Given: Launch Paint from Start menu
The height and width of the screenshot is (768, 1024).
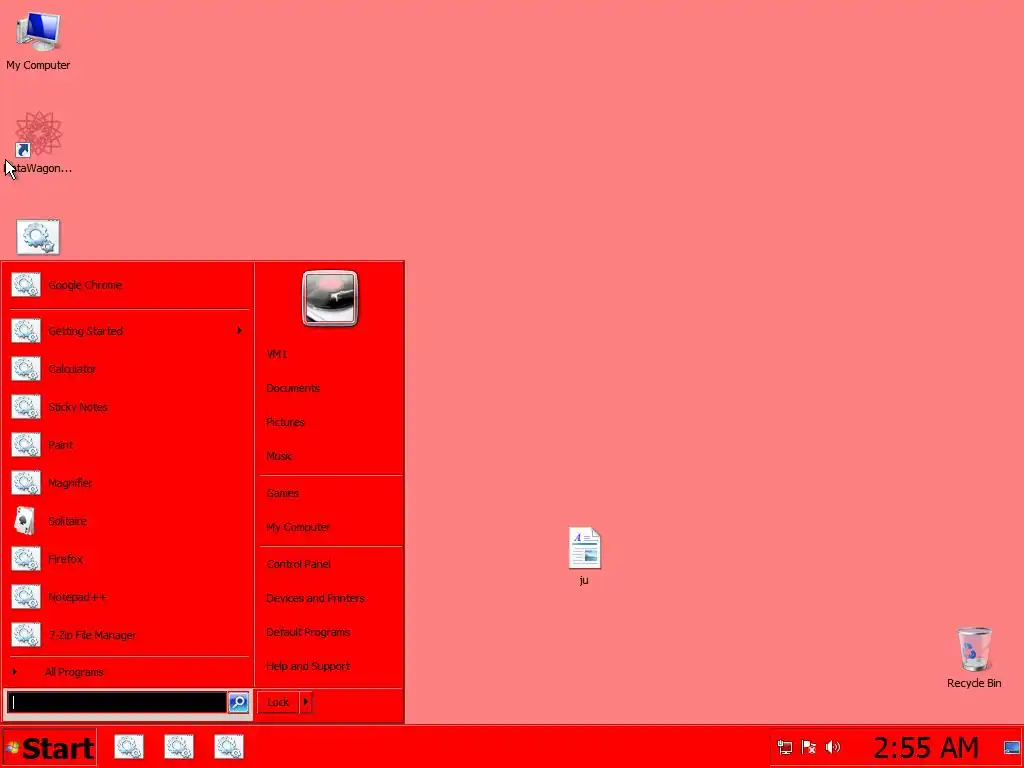Looking at the screenshot, I should [129, 445].
